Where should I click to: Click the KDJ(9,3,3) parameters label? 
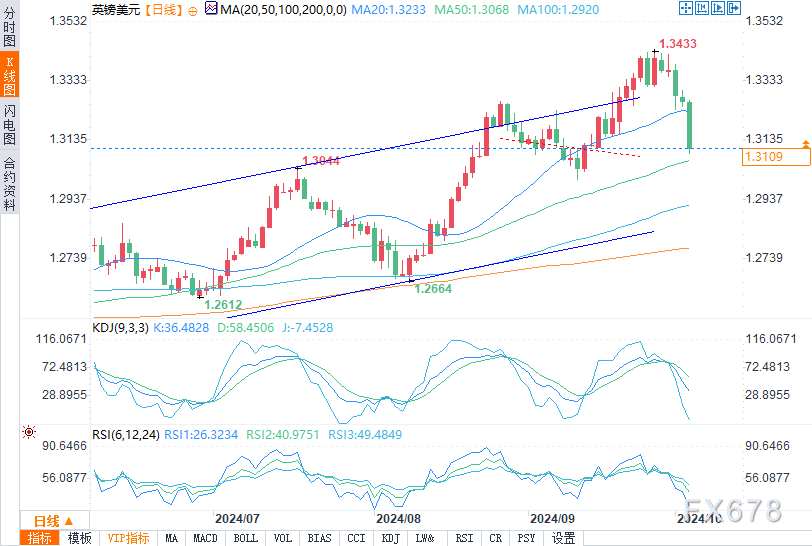point(120,327)
